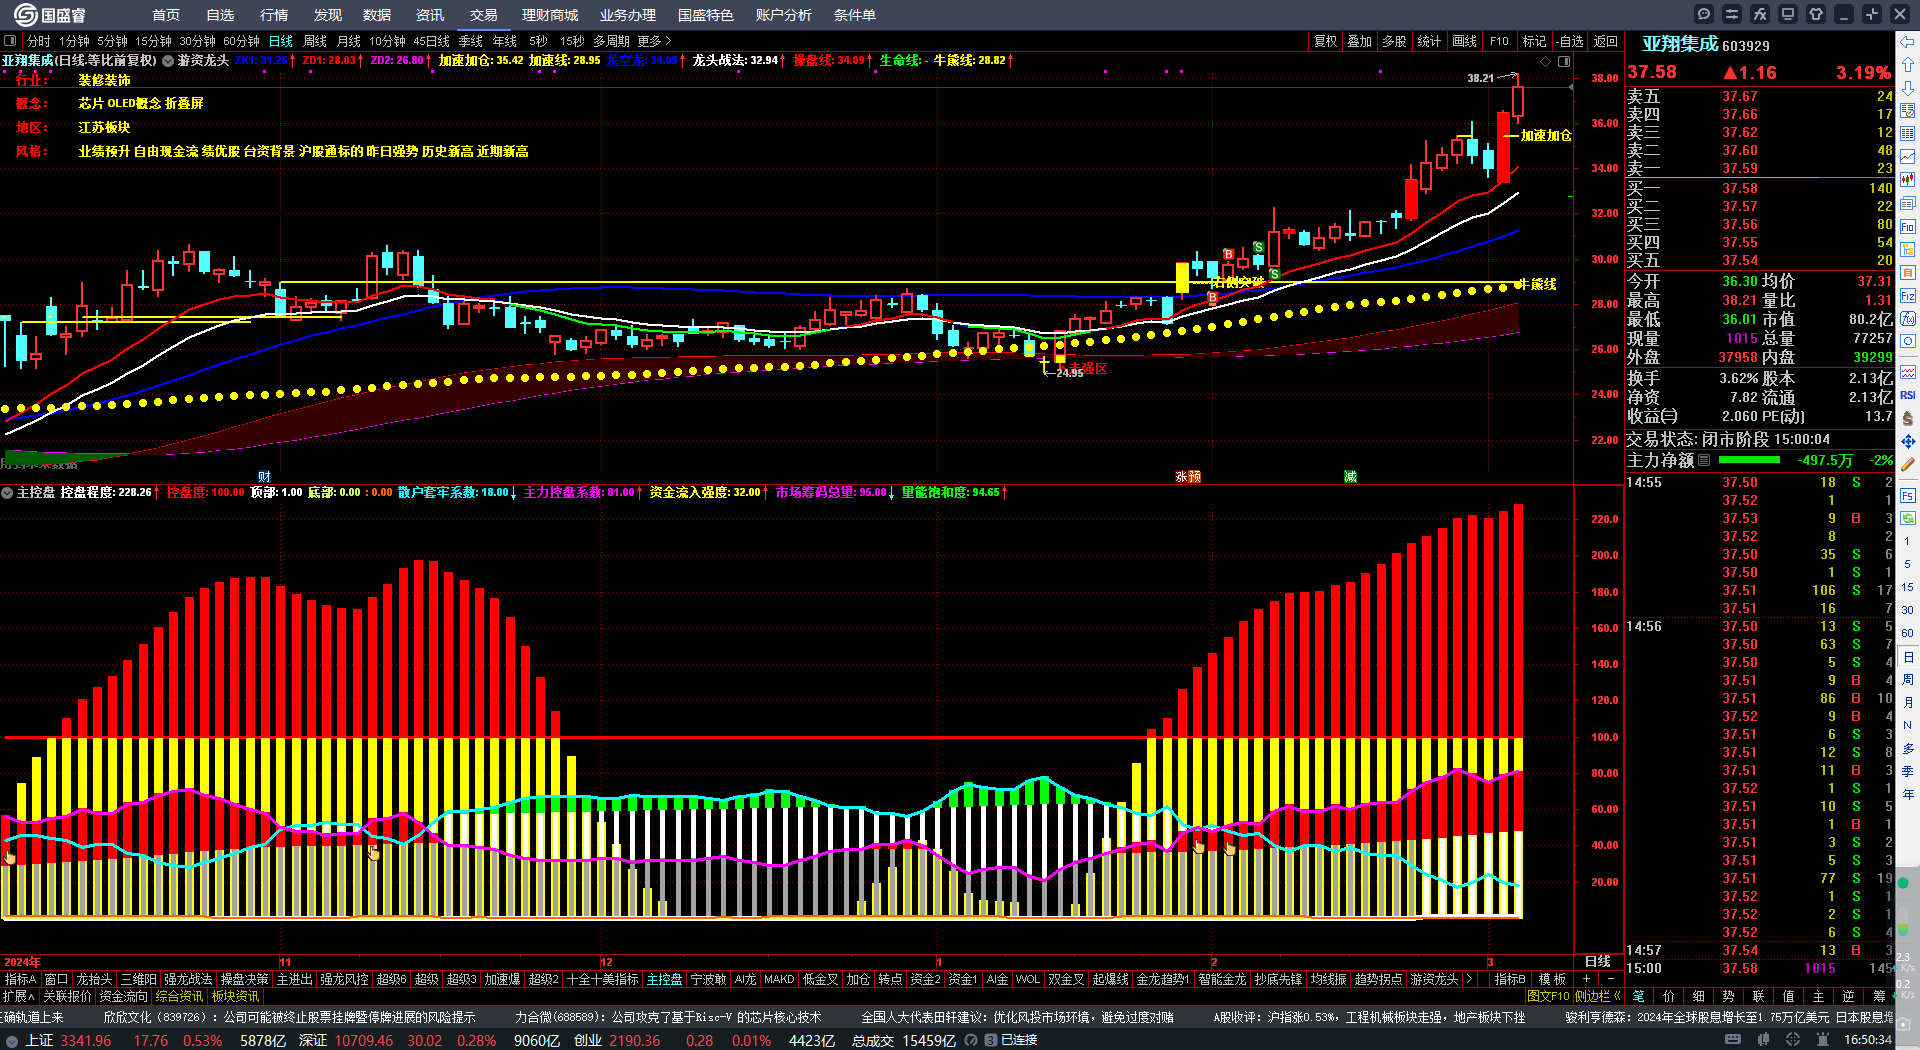Open the f(x) formula sidebar icon
The width and height of the screenshot is (1920, 1050).
click(1908, 319)
